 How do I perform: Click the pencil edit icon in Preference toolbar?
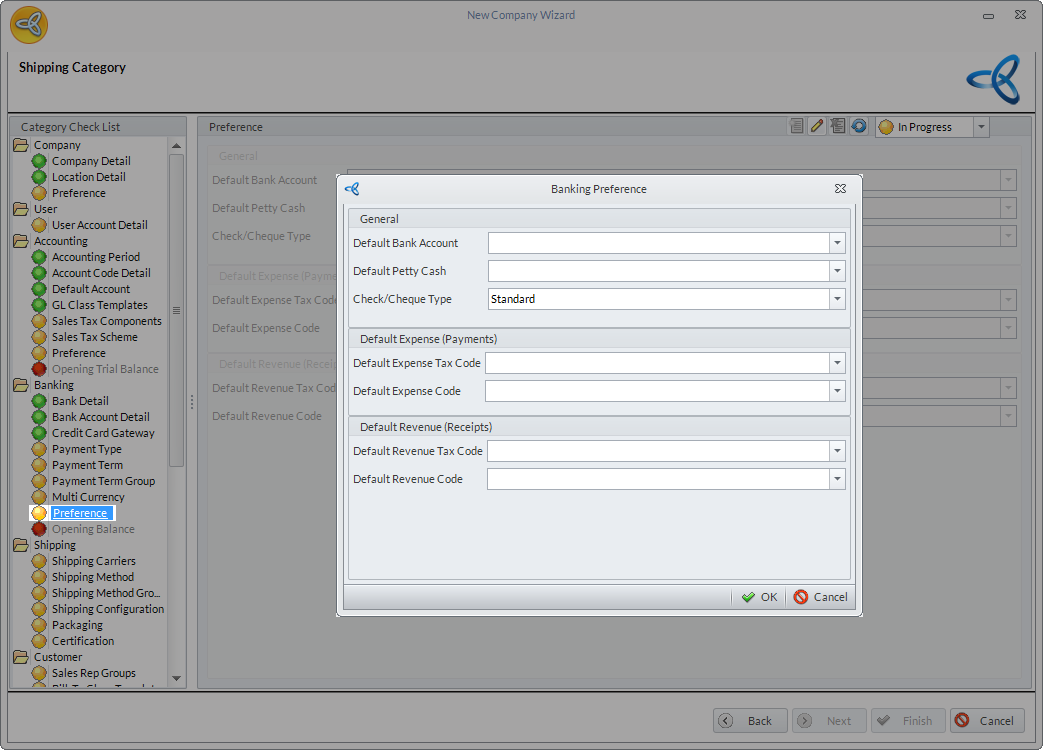[817, 126]
